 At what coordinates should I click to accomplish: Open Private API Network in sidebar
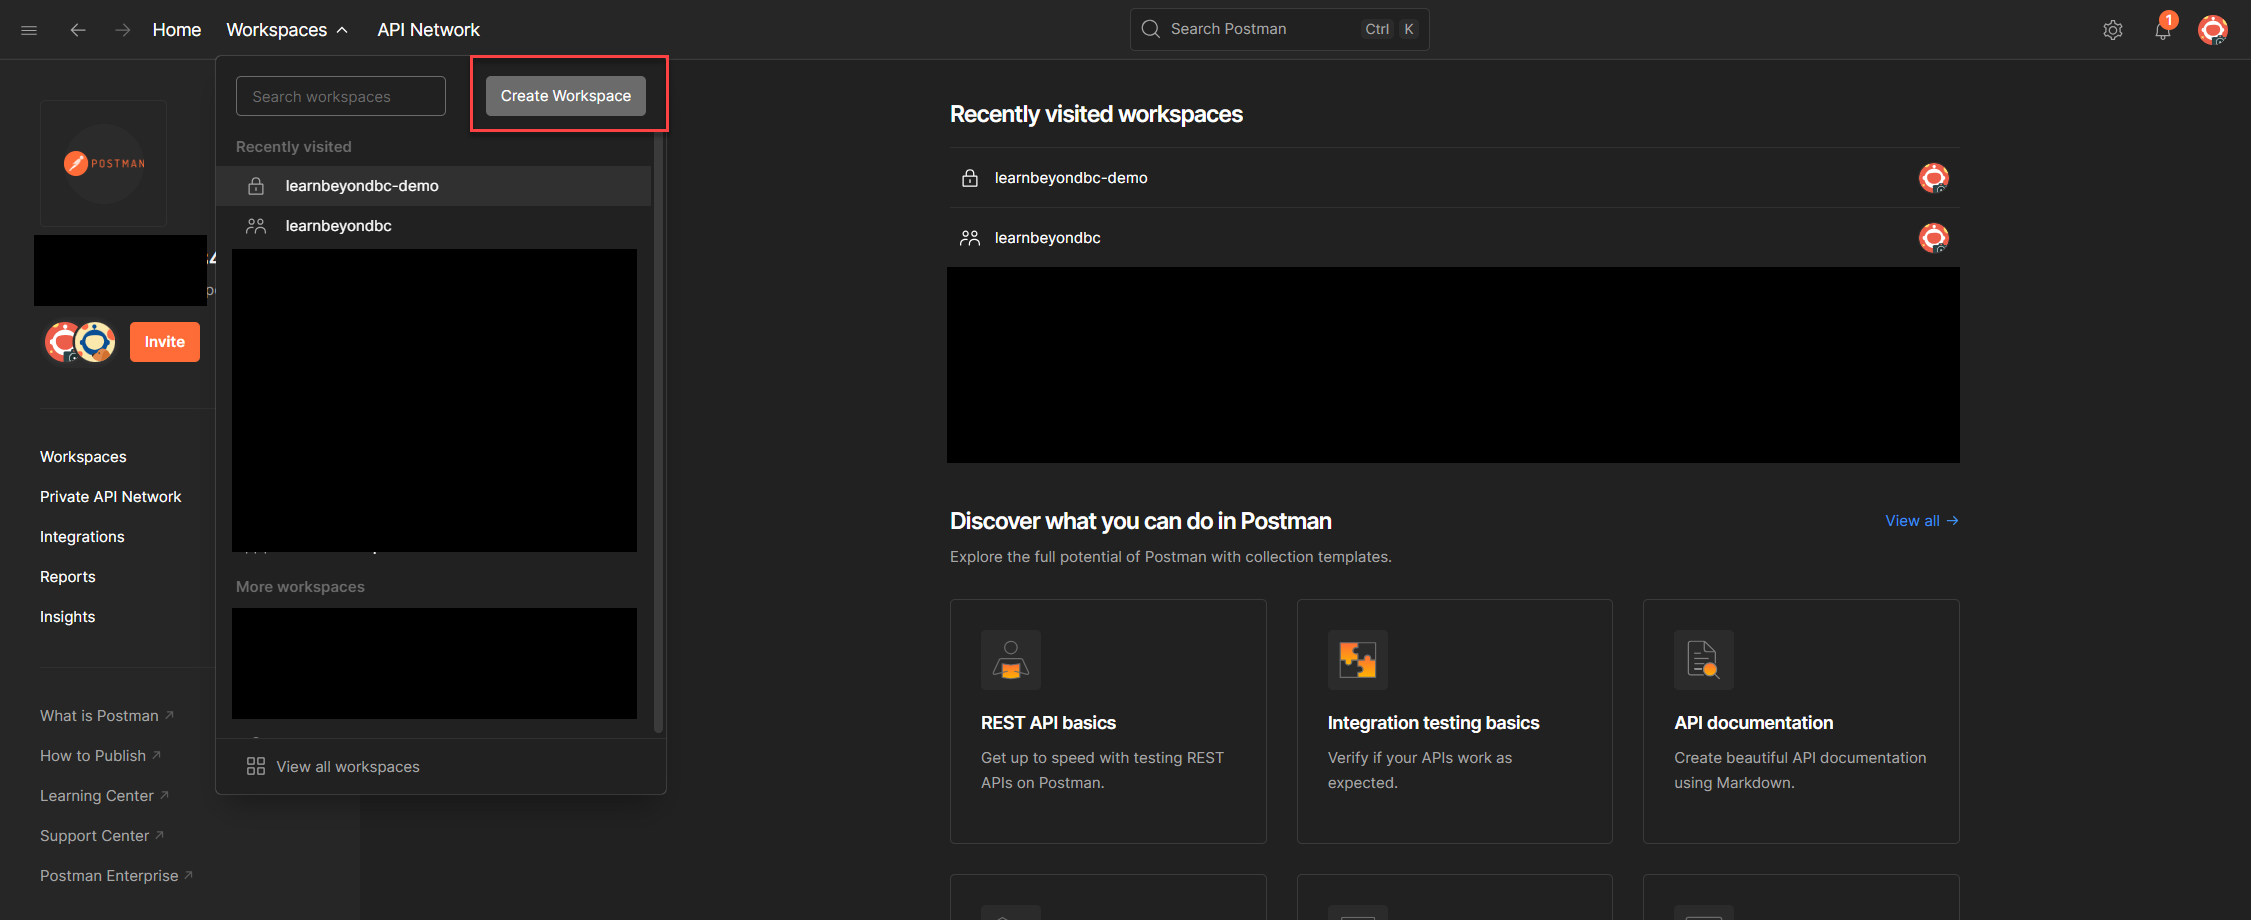(111, 497)
